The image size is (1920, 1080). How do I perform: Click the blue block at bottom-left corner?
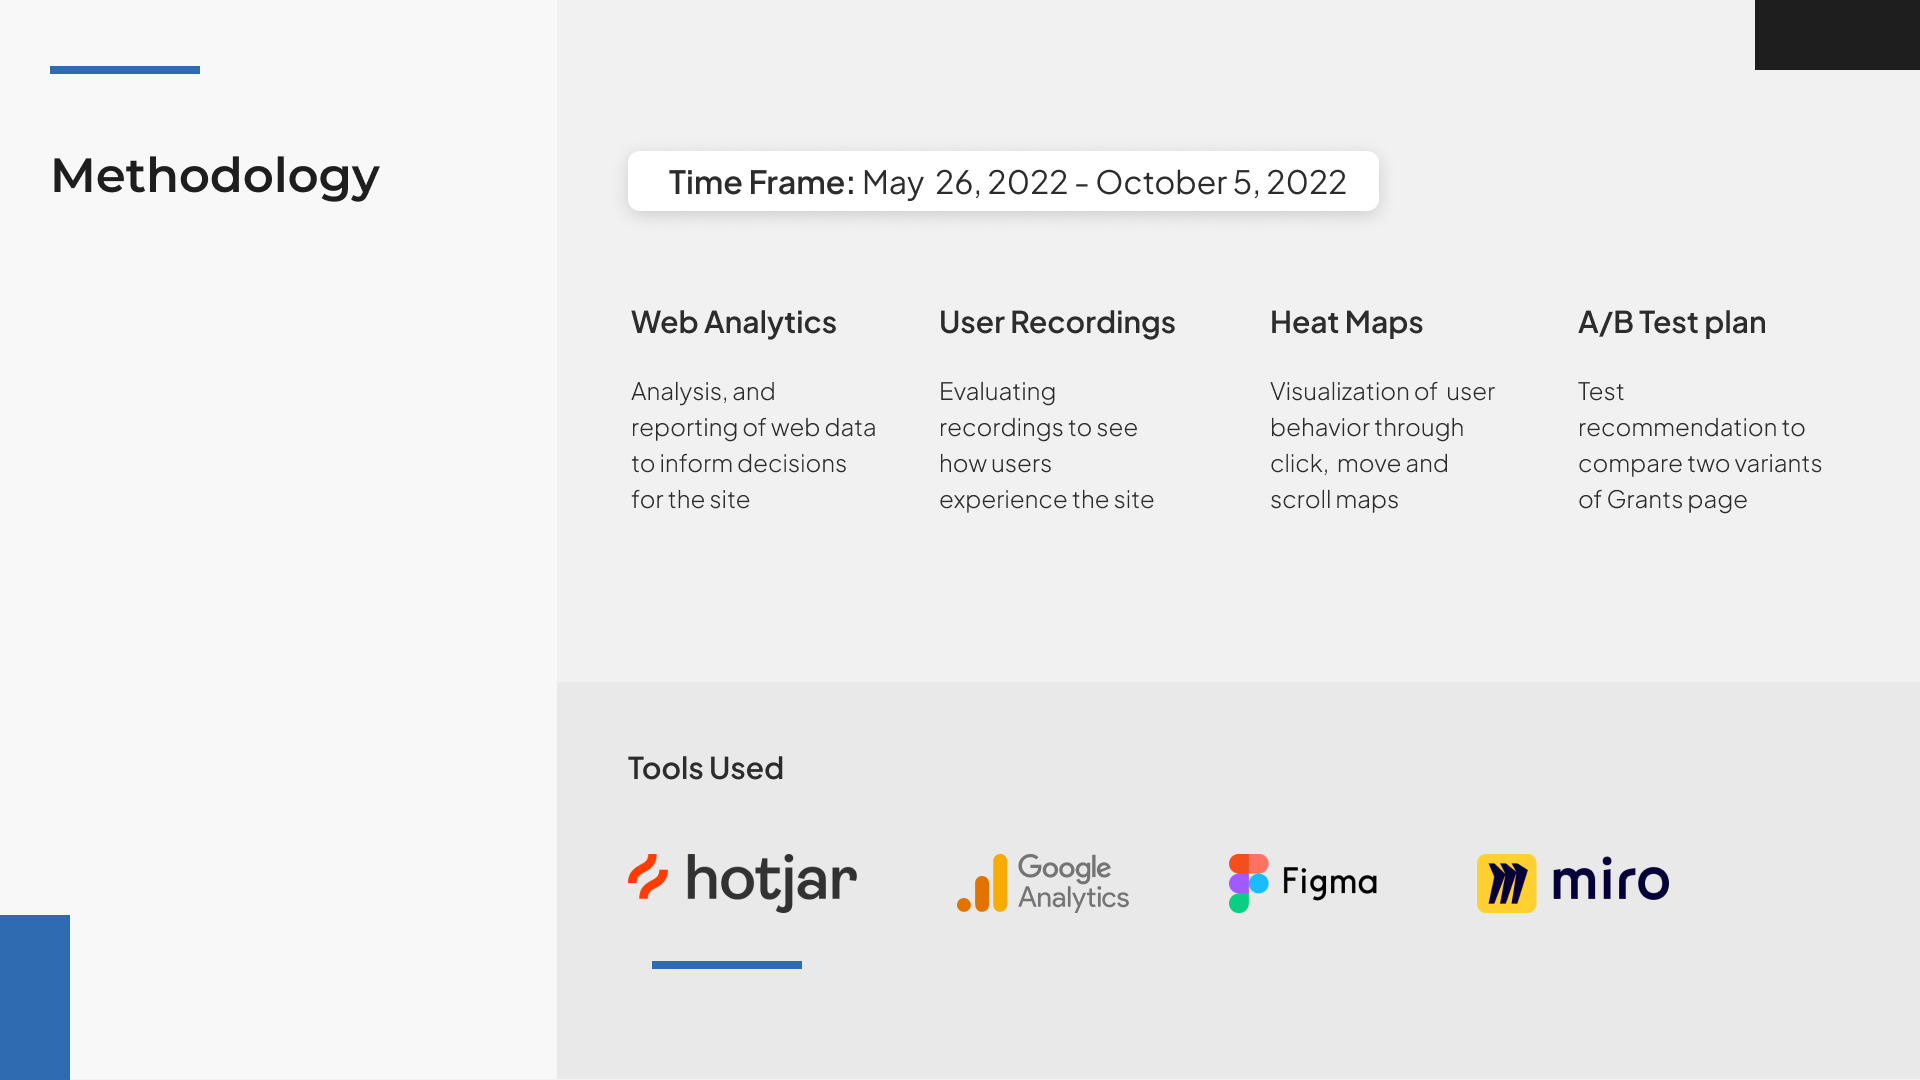tap(35, 997)
